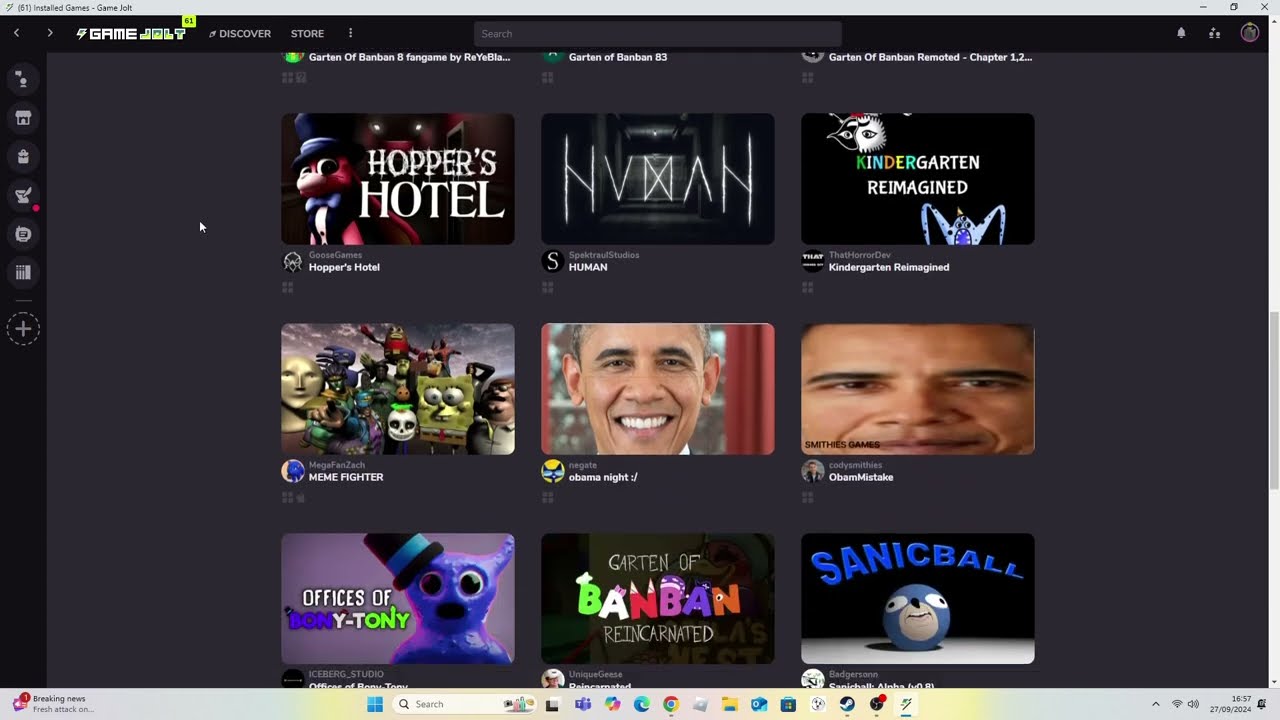This screenshot has width=1280, height=720.
Task: Go back with the left arrow
Action: (x=17, y=33)
